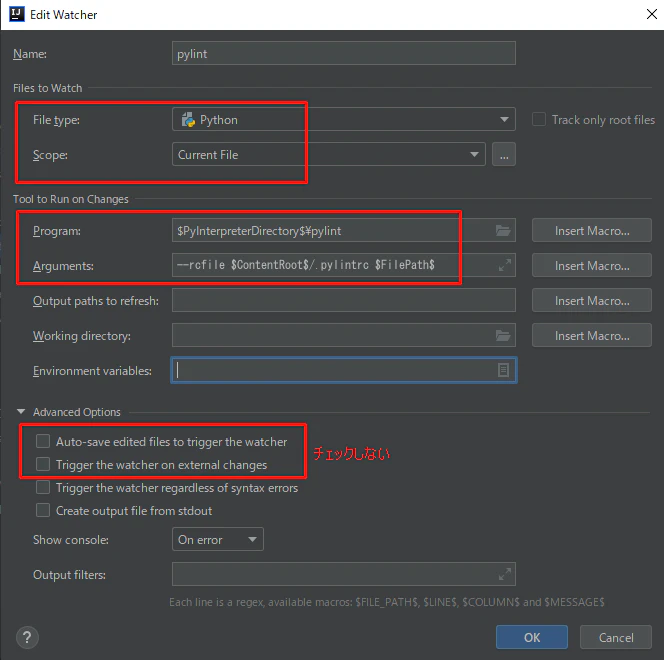Close the Edit Watcher dialog
This screenshot has width=664, height=660.
pos(652,14)
